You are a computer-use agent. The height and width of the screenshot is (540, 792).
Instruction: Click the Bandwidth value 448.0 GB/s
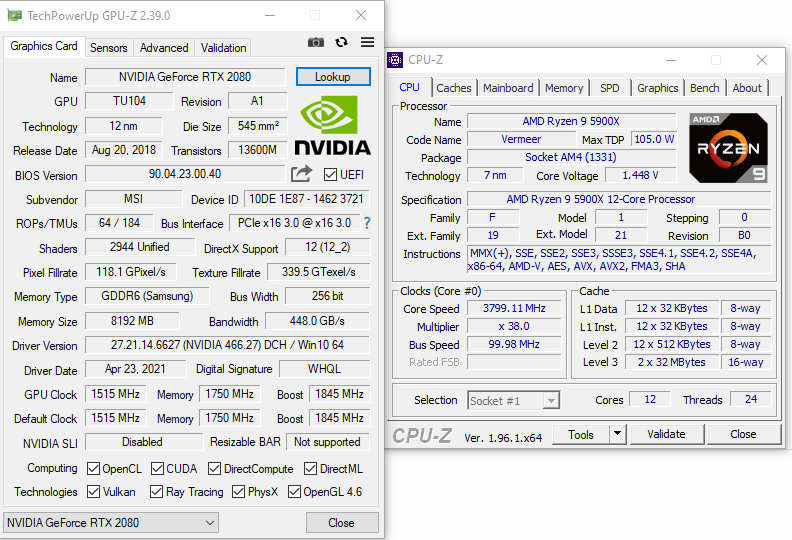pyautogui.click(x=317, y=321)
